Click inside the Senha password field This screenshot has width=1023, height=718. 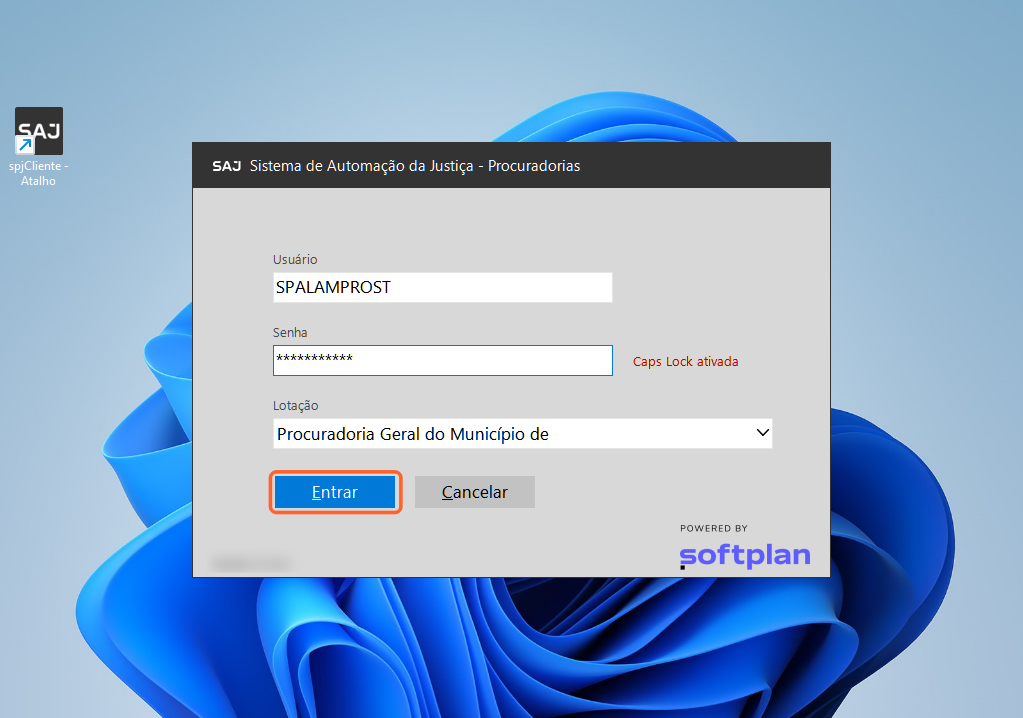[x=442, y=361]
